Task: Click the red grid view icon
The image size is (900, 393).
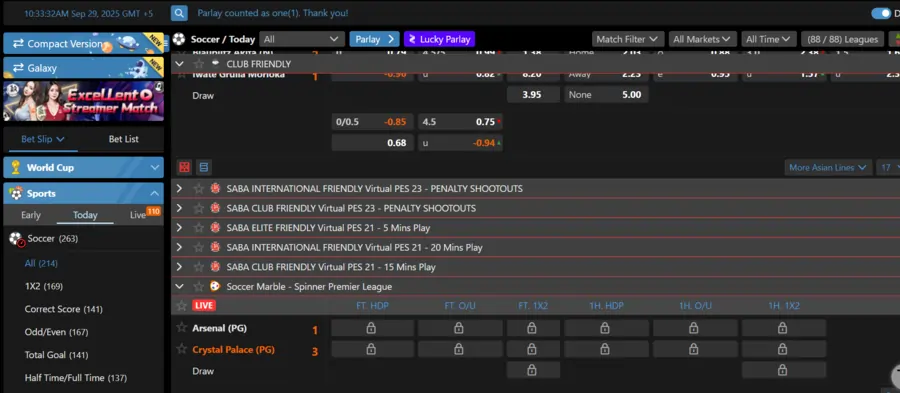Action: [x=185, y=168]
